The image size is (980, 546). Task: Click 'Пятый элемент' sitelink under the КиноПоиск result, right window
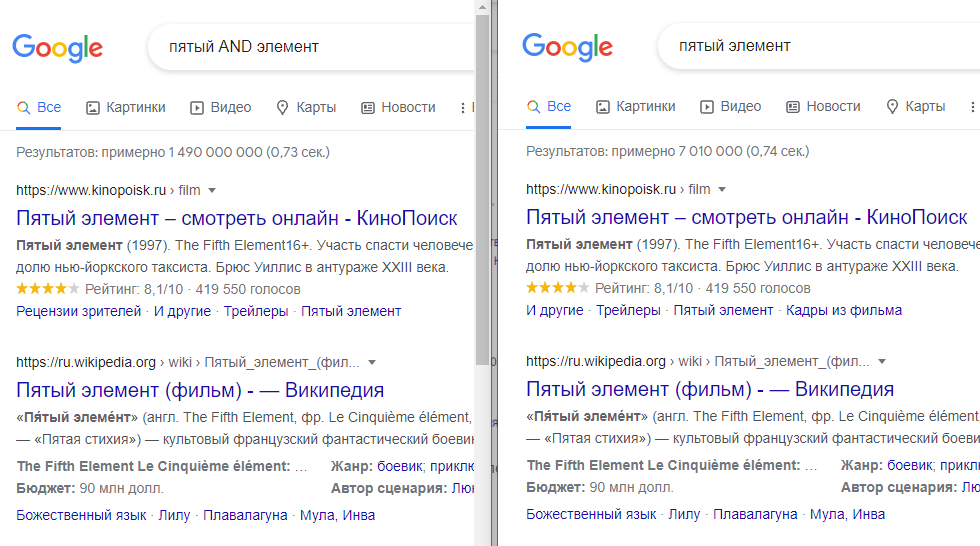click(x=723, y=310)
